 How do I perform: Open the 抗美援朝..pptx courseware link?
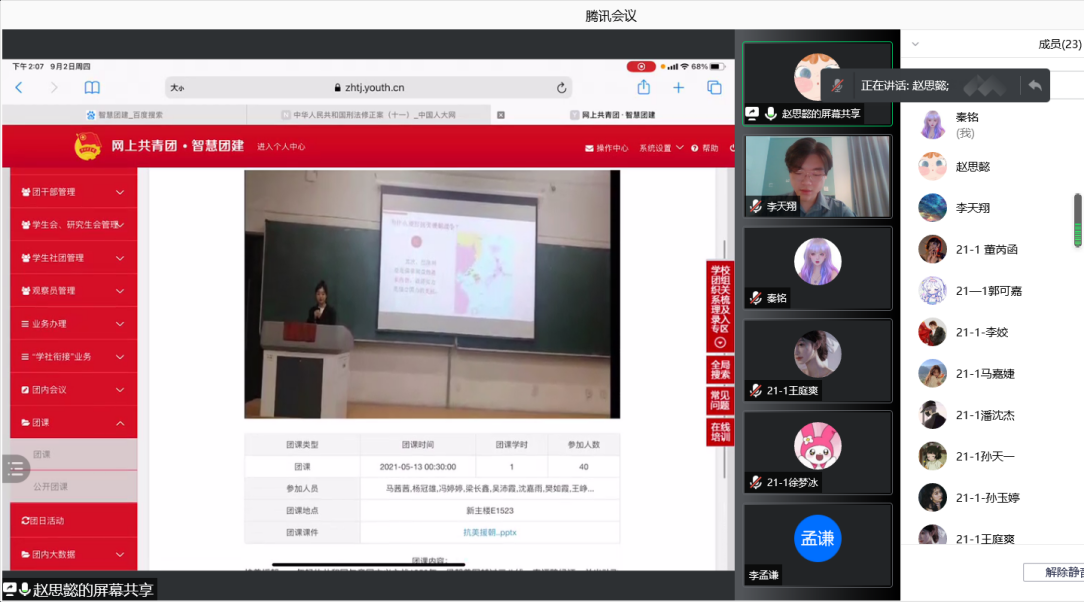(490, 532)
